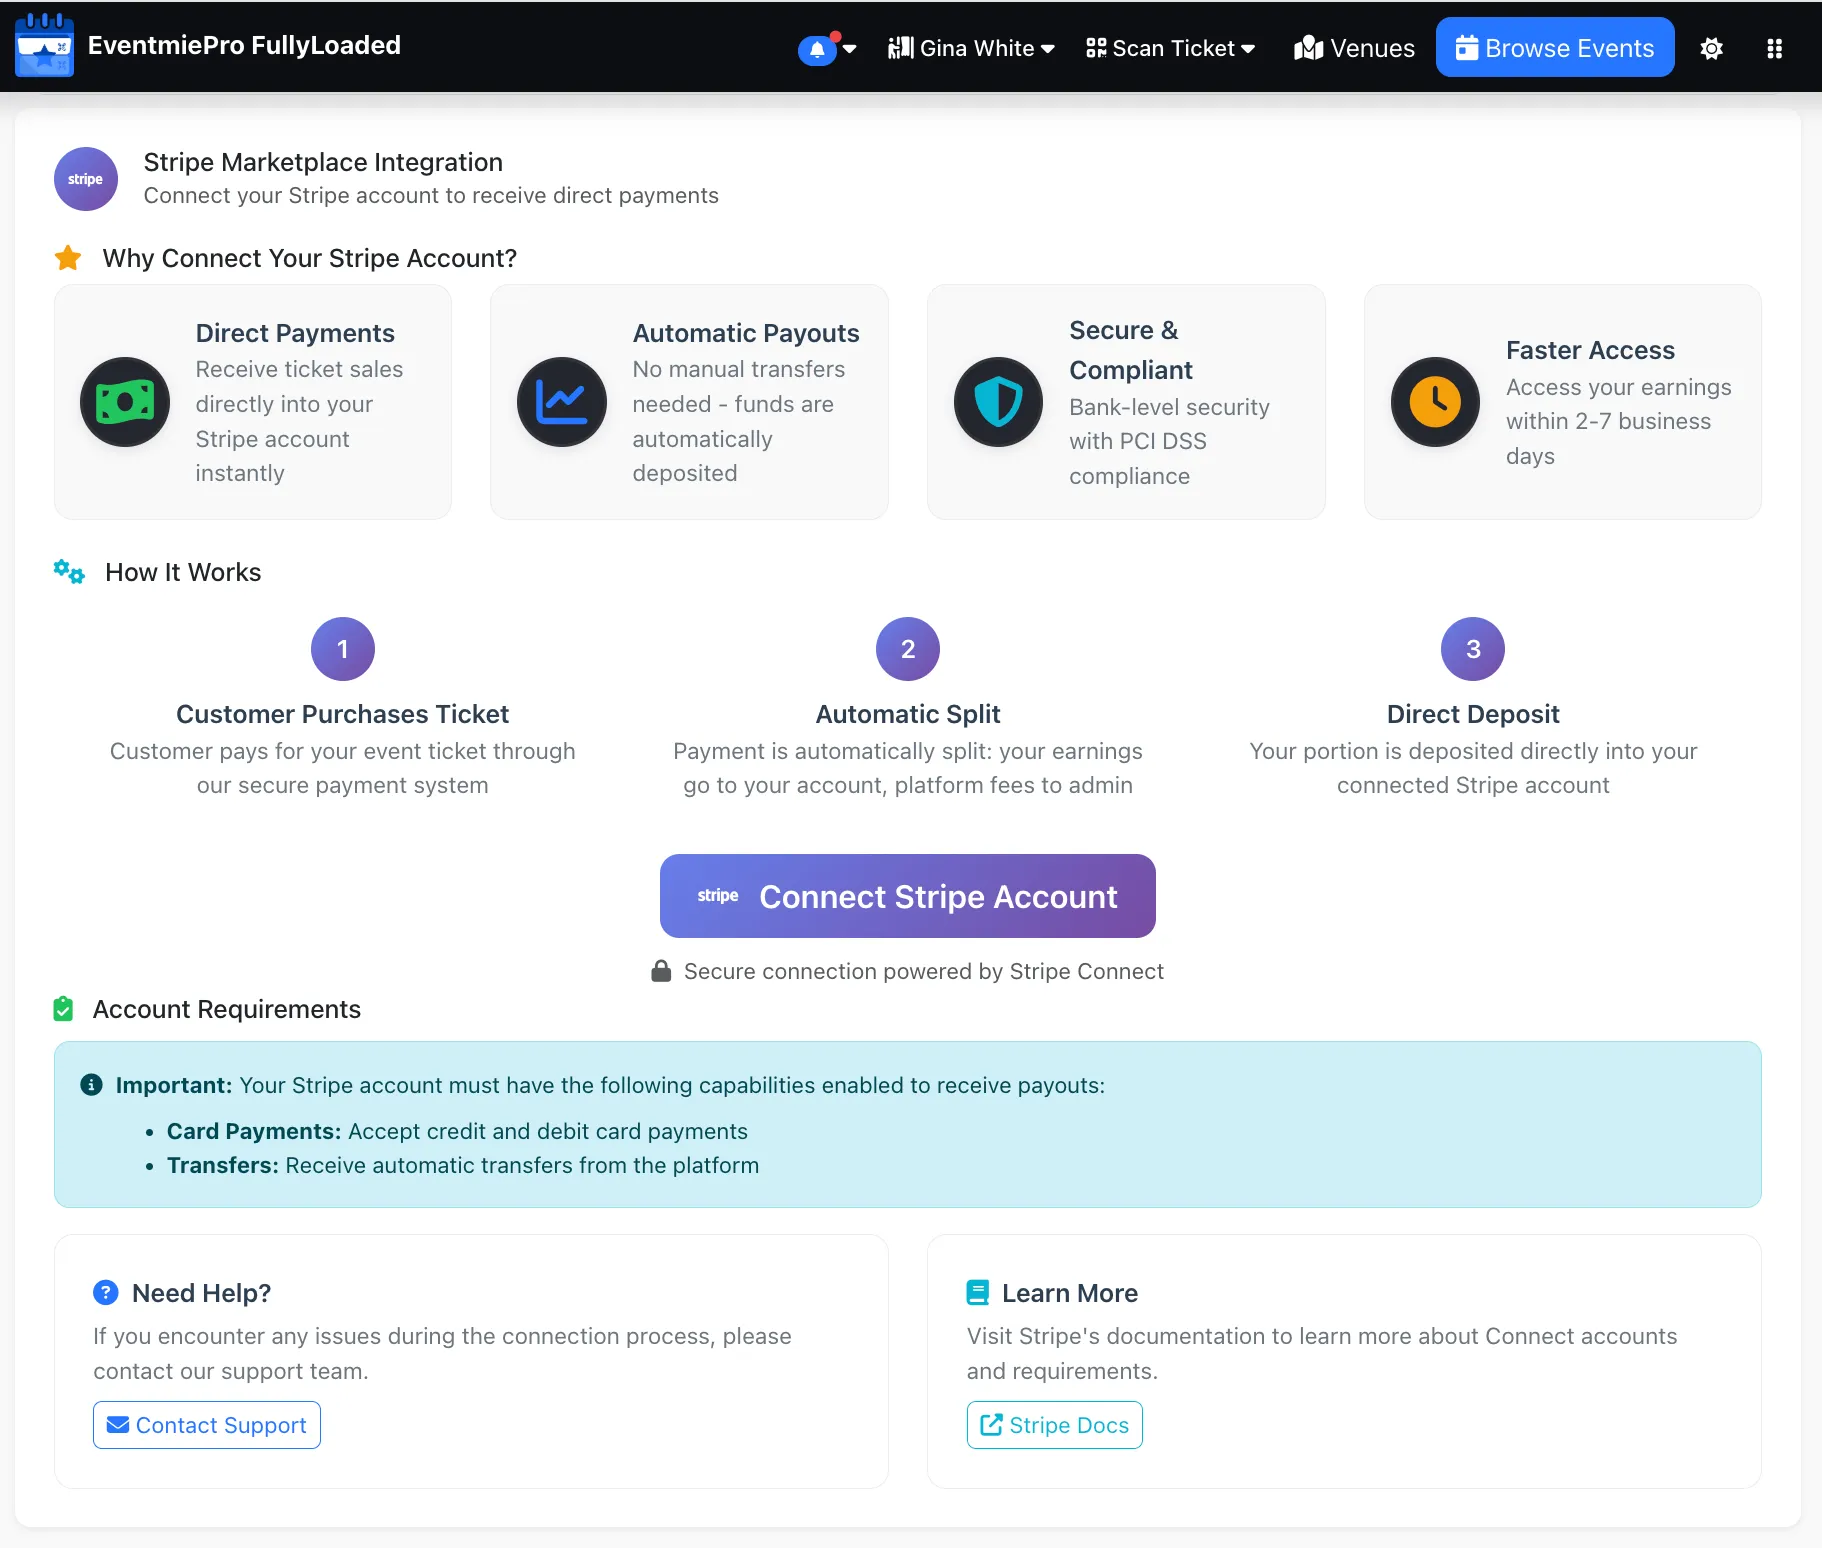Click the orange clock Faster Access icon
The height and width of the screenshot is (1548, 1822).
[1435, 402]
